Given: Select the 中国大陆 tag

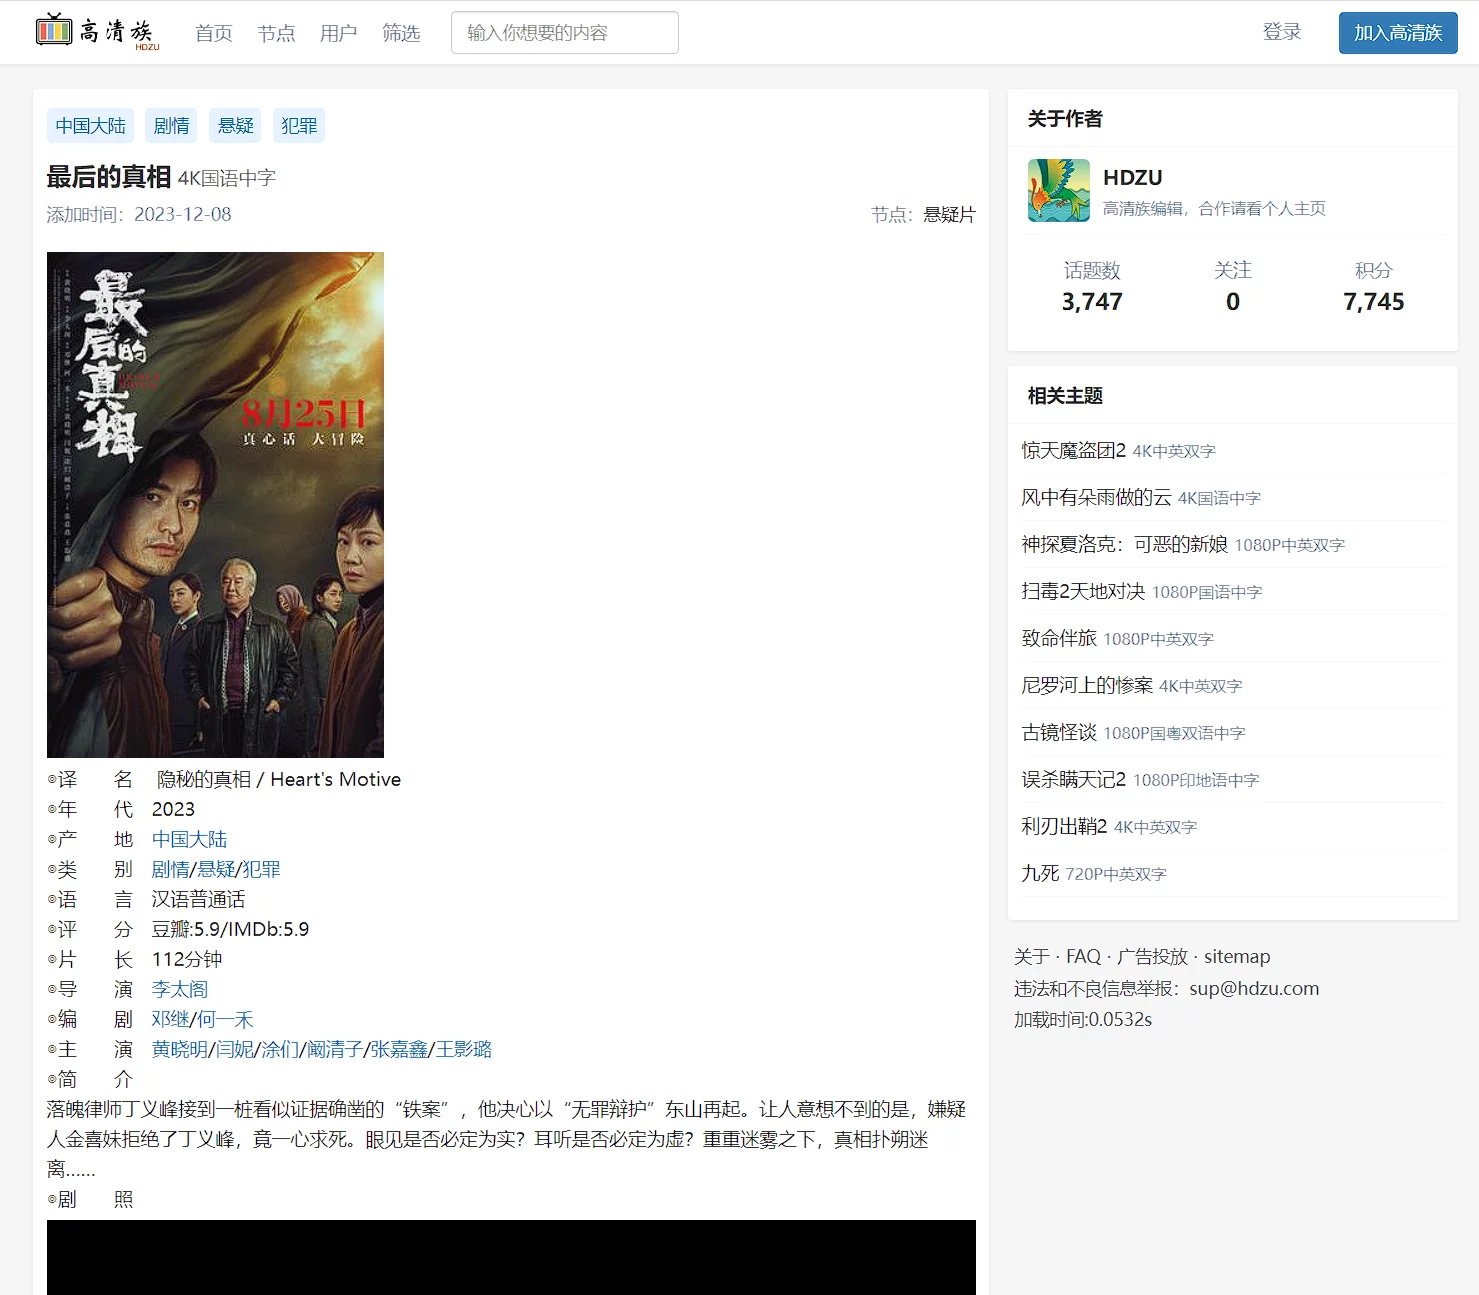Looking at the screenshot, I should (x=91, y=126).
